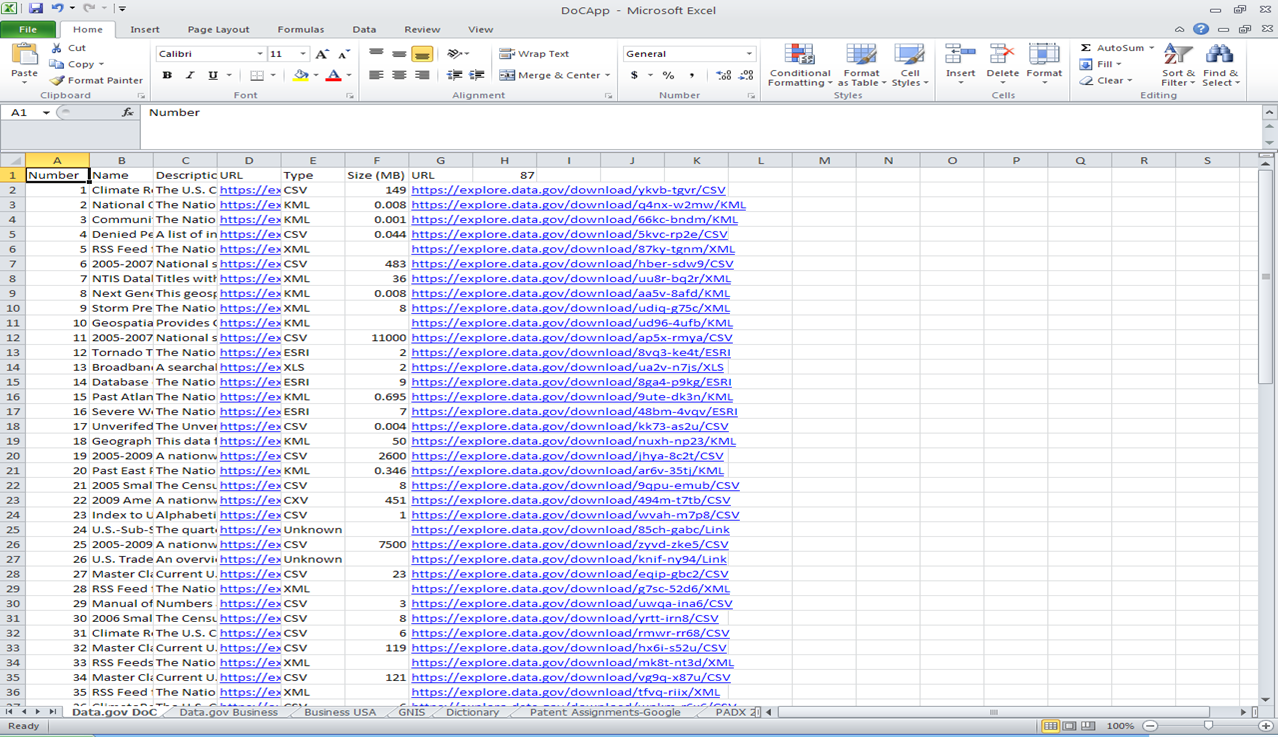
Task: Apply the red Font Color swatch
Action: 333,75
